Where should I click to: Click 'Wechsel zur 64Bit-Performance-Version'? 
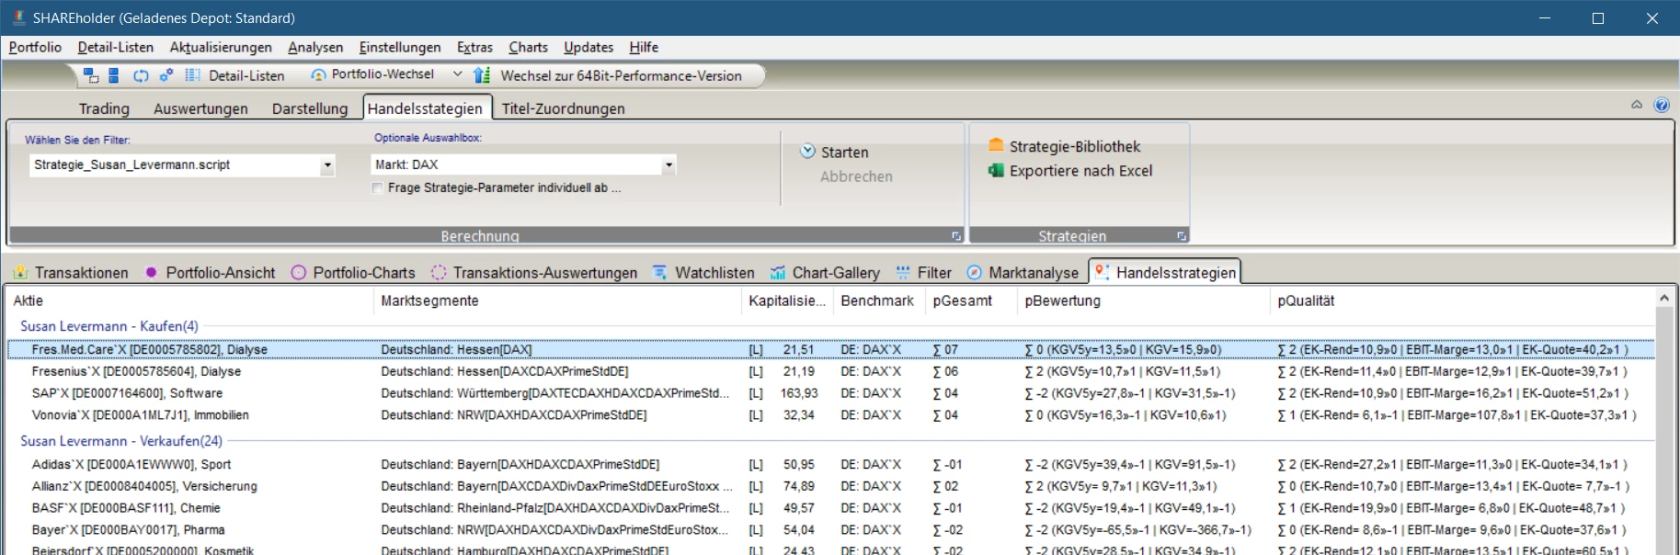pos(621,75)
